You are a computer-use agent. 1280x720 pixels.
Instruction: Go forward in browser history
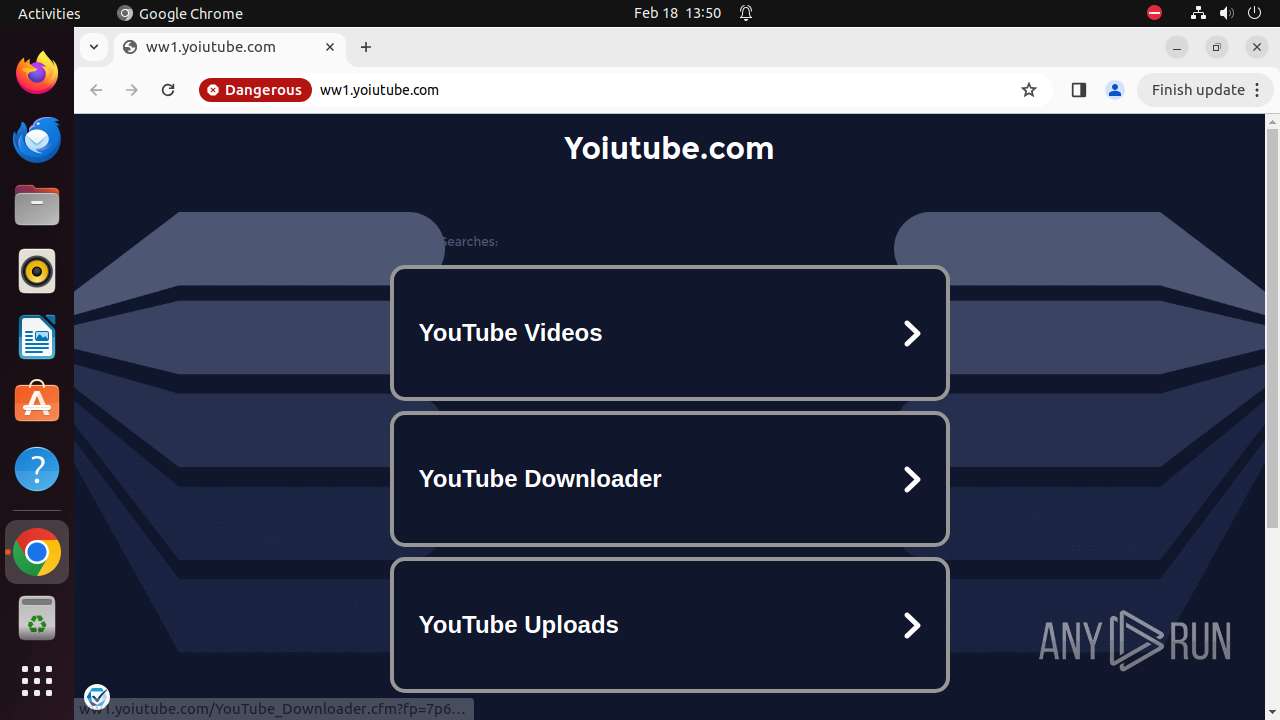[x=132, y=90]
